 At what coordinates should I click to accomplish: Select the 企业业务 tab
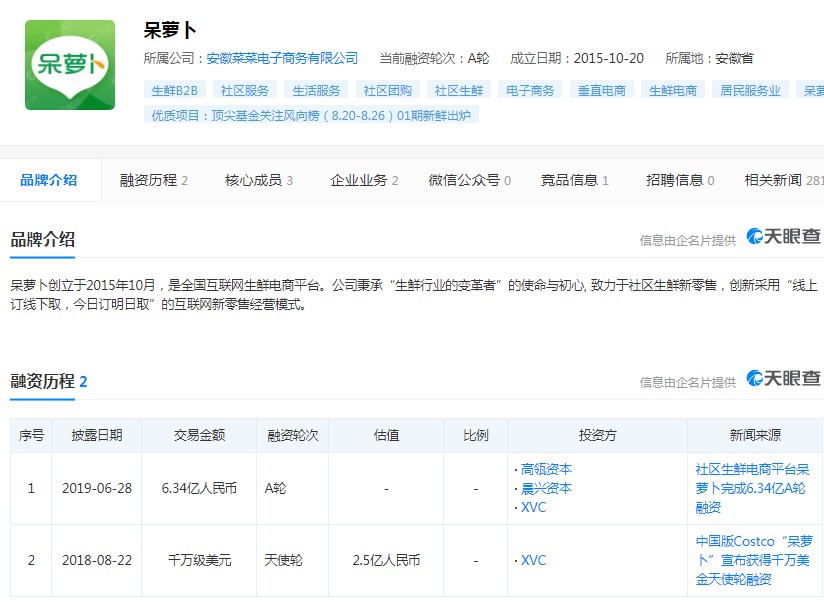pyautogui.click(x=364, y=180)
